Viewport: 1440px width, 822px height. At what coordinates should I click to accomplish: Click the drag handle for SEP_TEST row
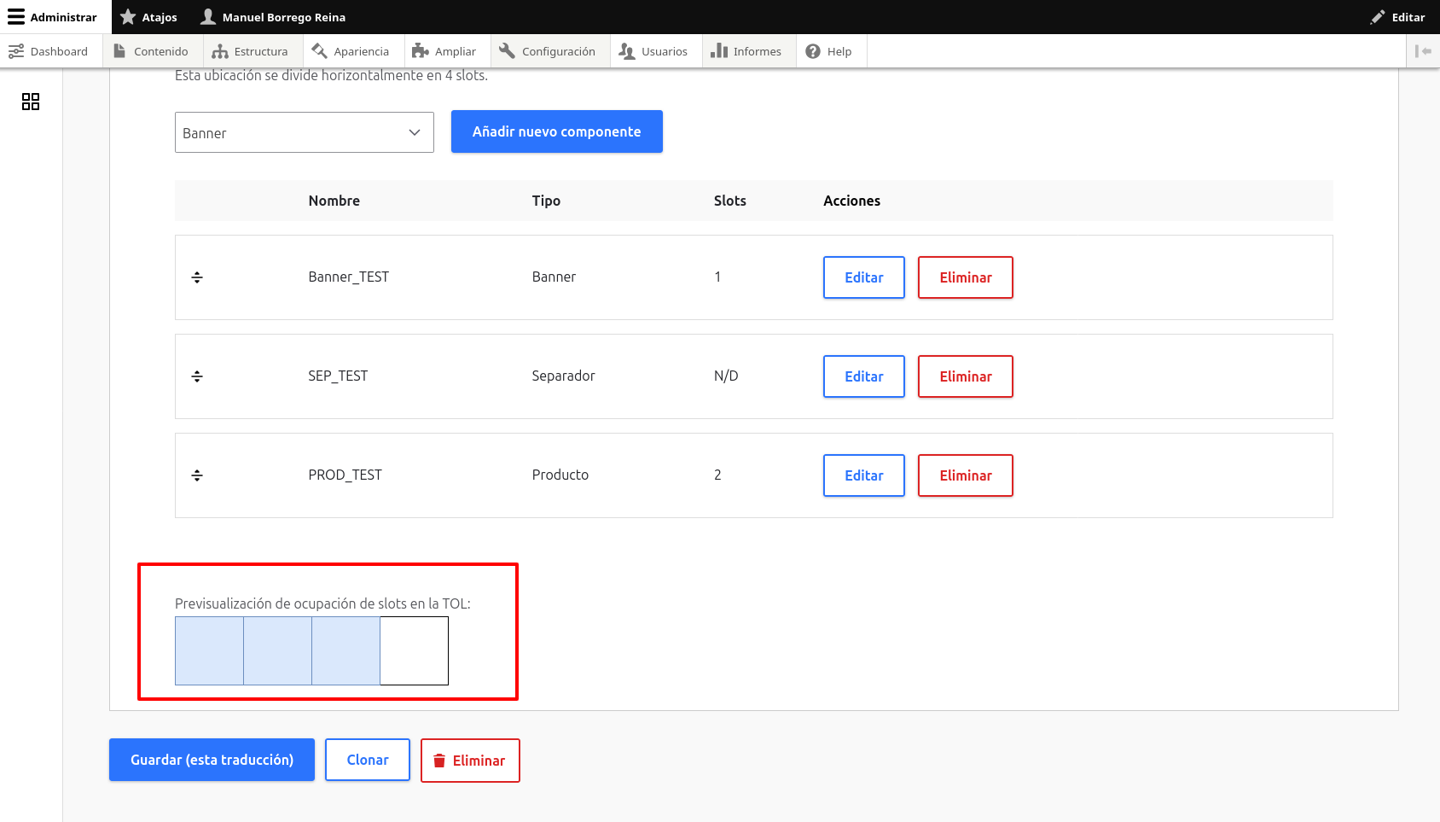tap(197, 376)
